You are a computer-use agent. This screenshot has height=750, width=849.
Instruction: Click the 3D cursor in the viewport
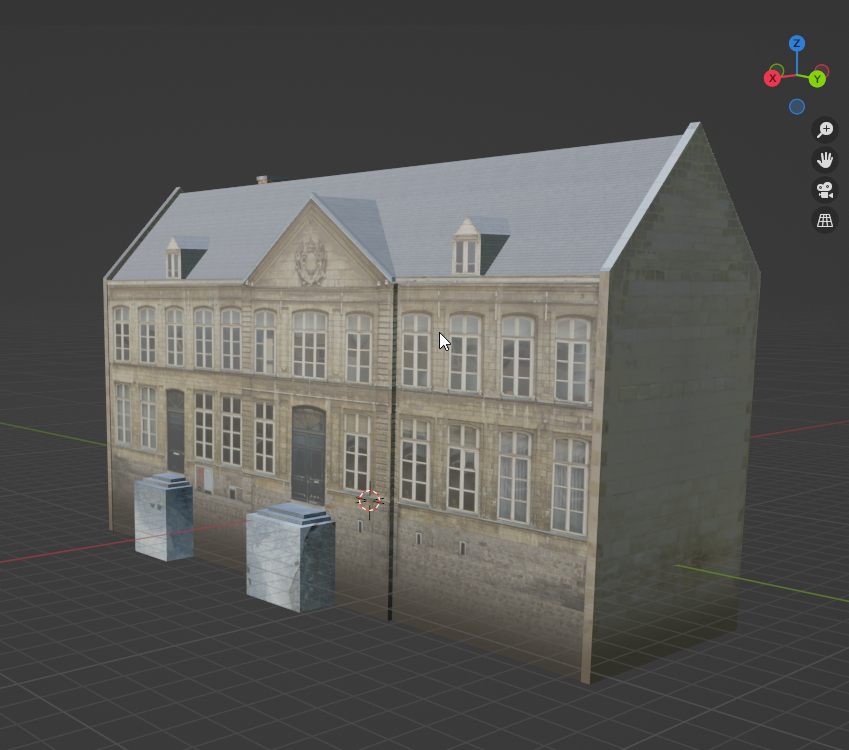click(370, 500)
